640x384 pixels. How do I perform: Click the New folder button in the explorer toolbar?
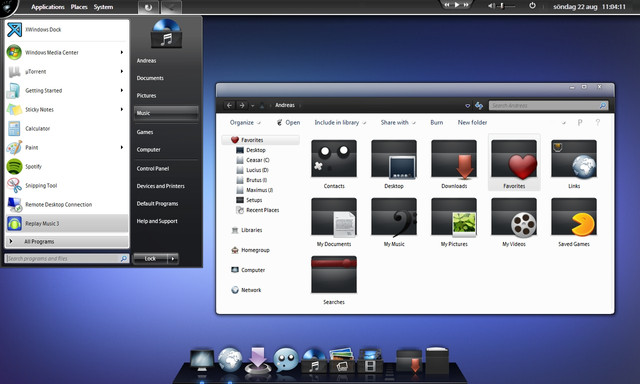pyautogui.click(x=472, y=122)
